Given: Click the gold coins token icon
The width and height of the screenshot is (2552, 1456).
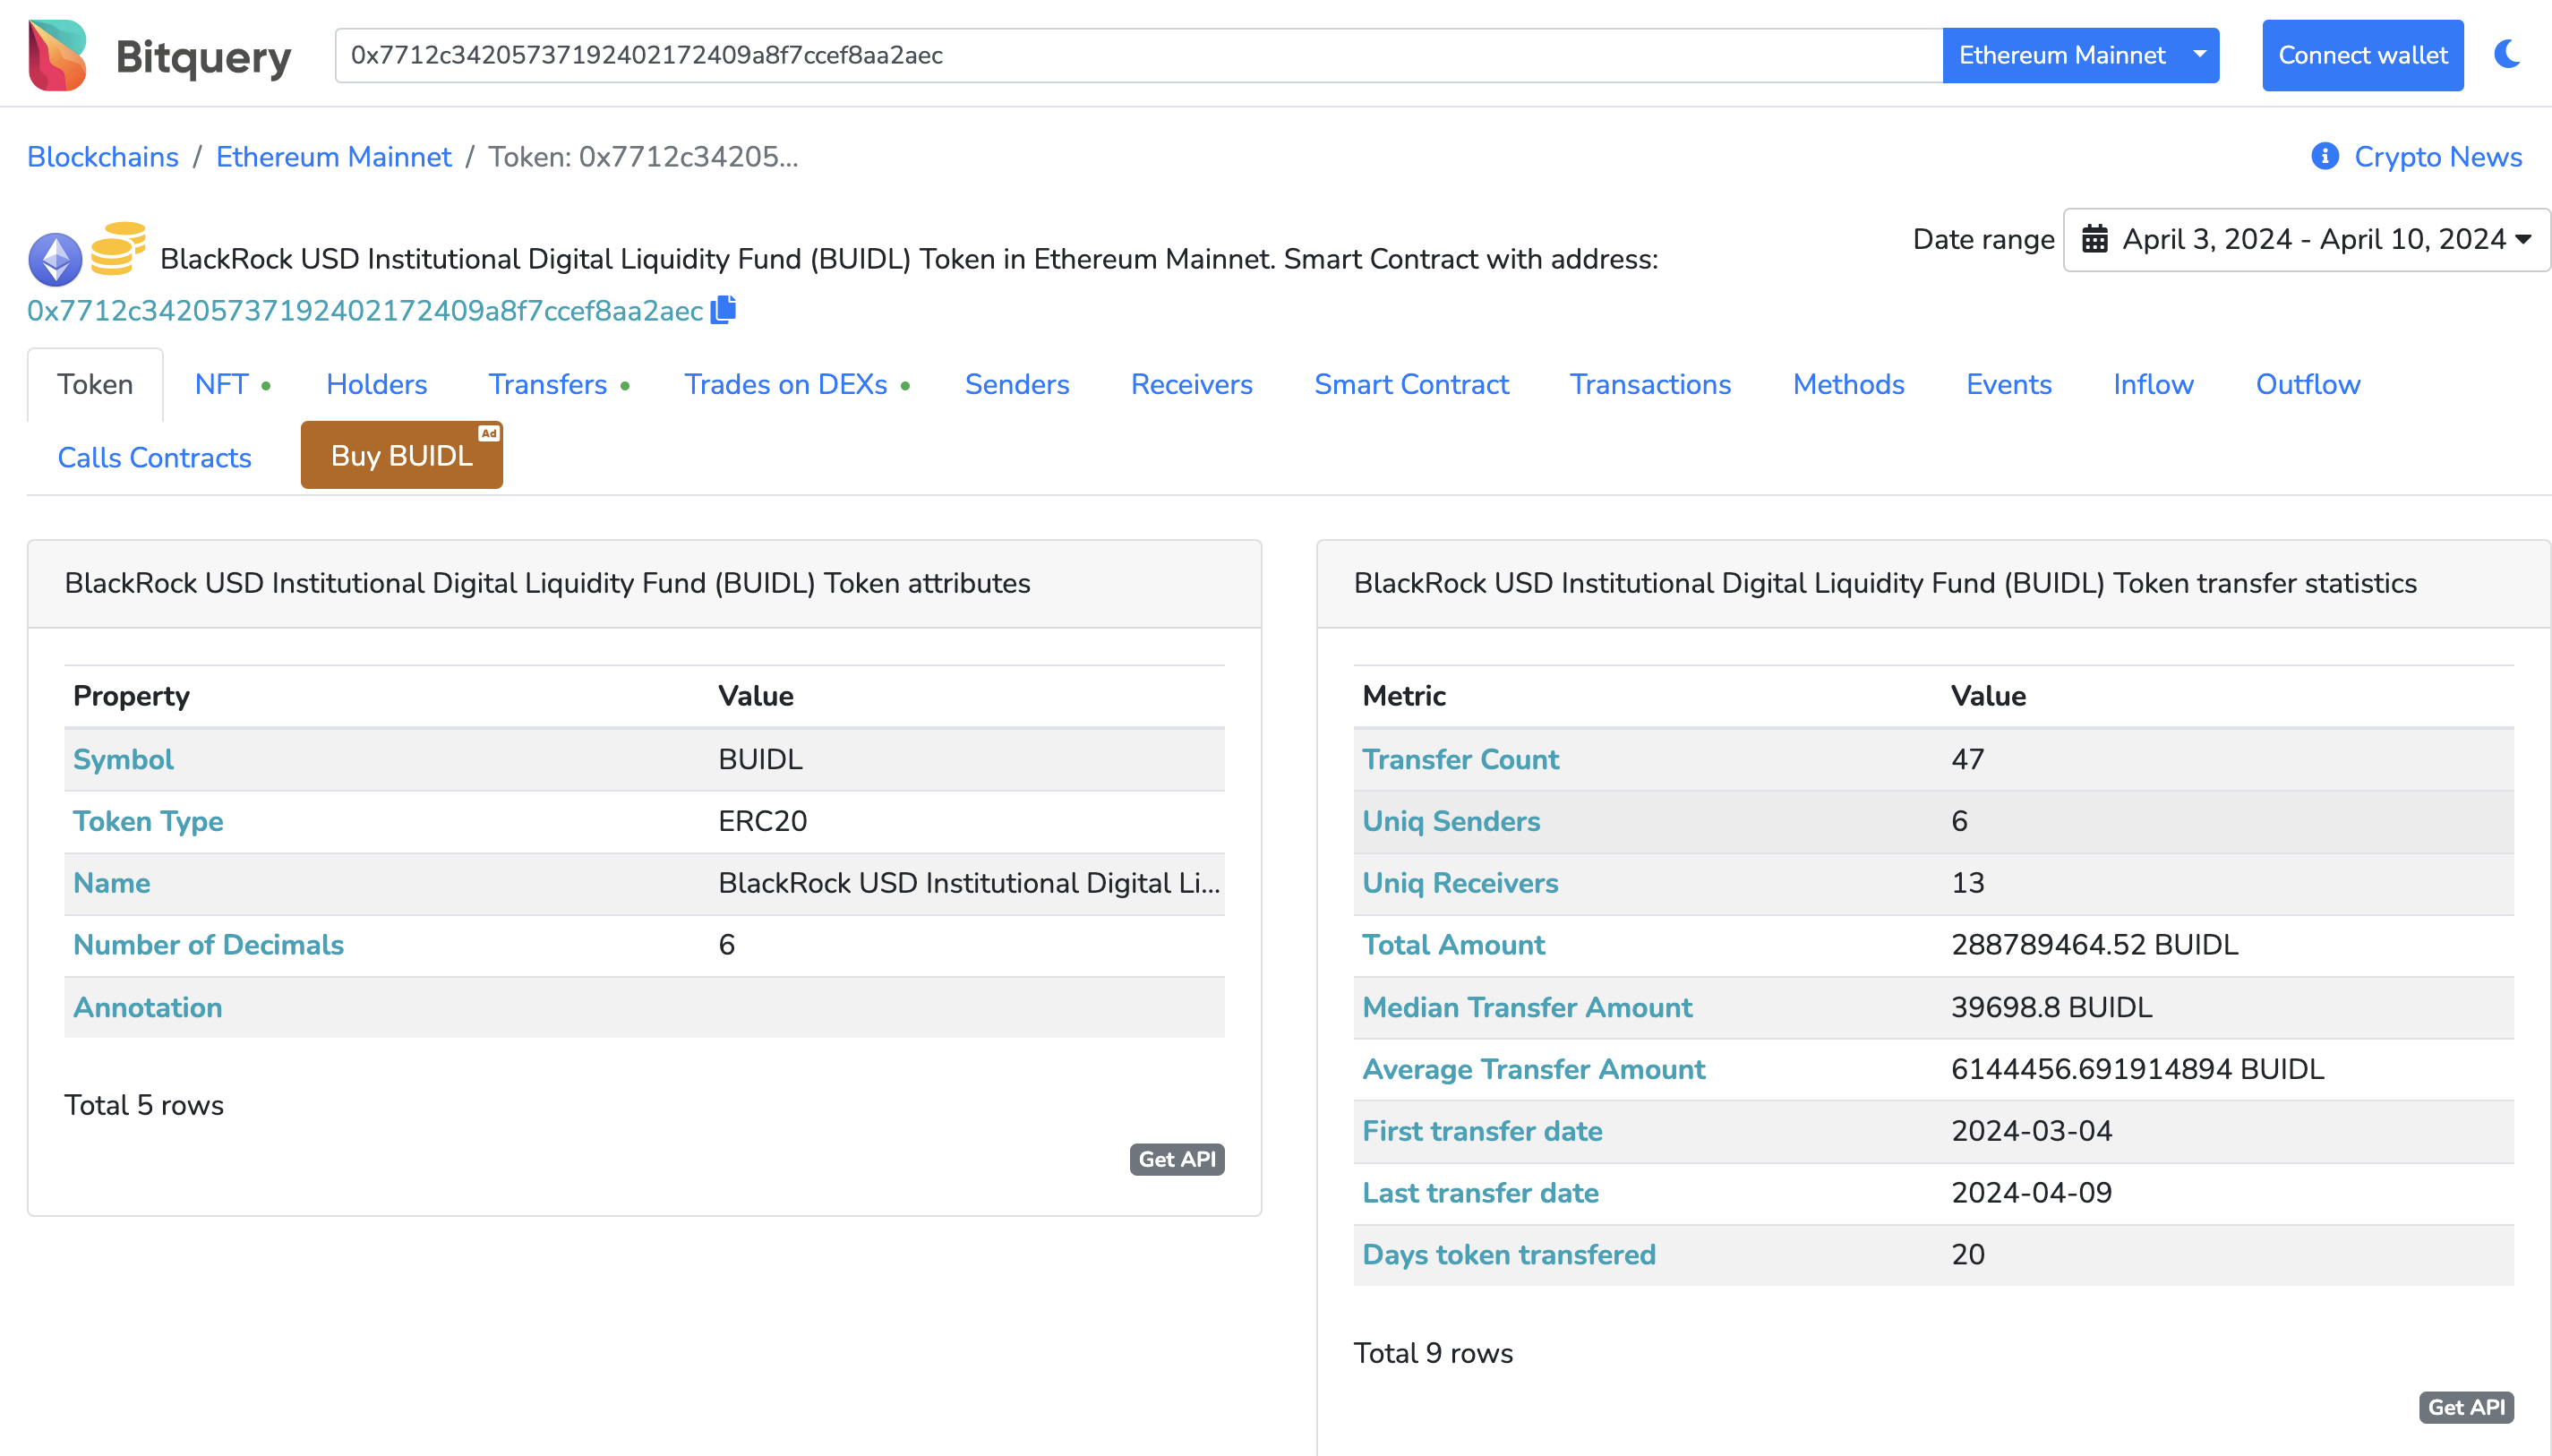Looking at the screenshot, I should 118,248.
